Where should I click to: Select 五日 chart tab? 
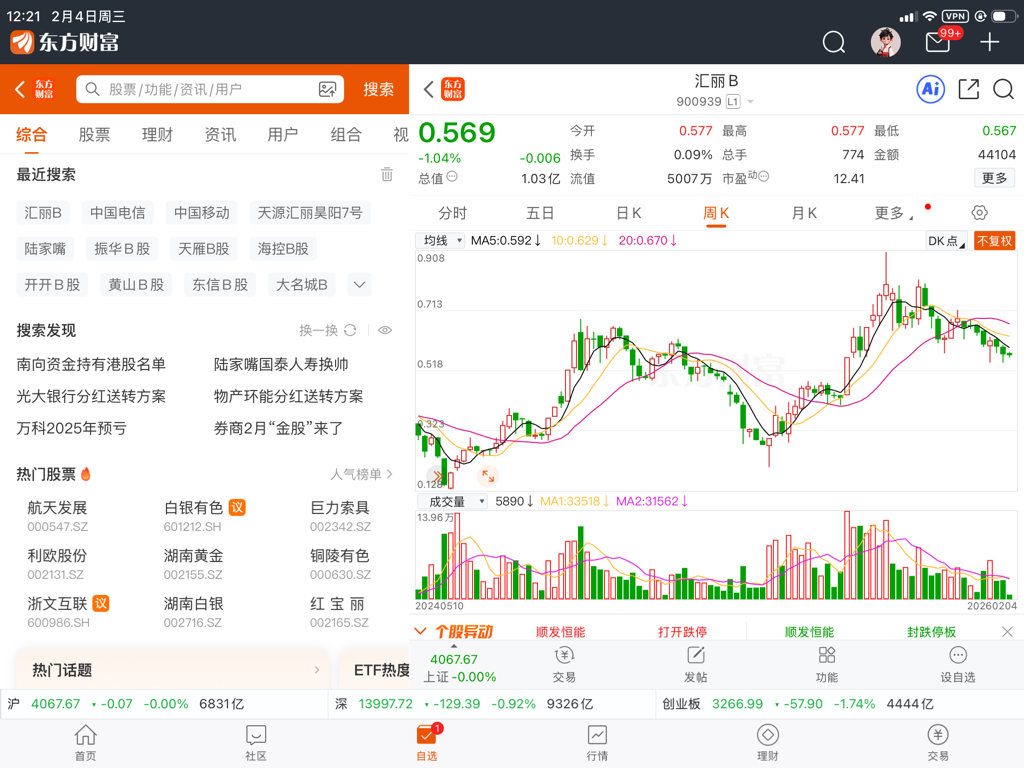[x=540, y=213]
